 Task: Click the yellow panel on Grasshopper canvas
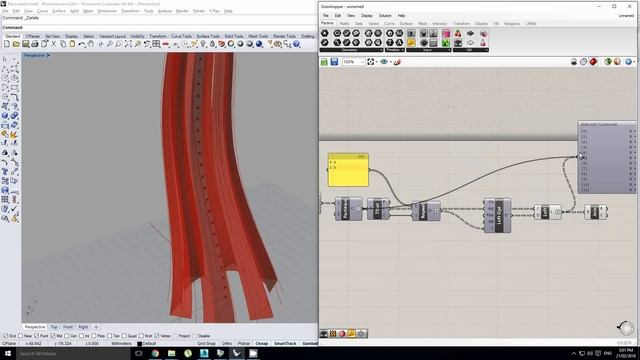click(348, 170)
